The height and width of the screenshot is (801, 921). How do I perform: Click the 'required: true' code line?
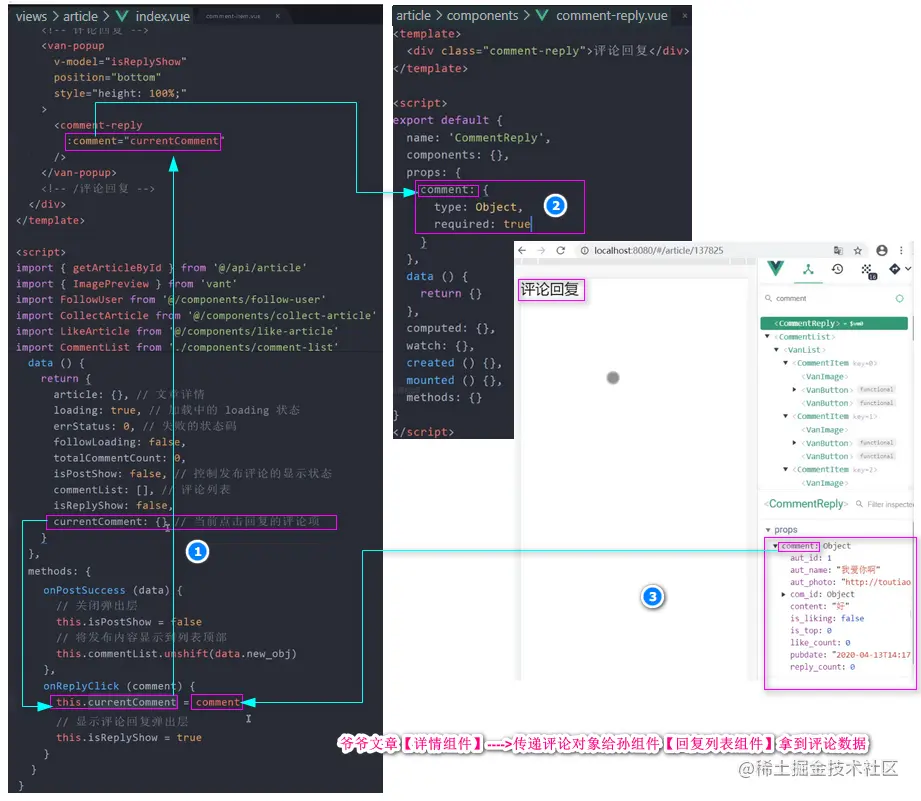[482, 224]
